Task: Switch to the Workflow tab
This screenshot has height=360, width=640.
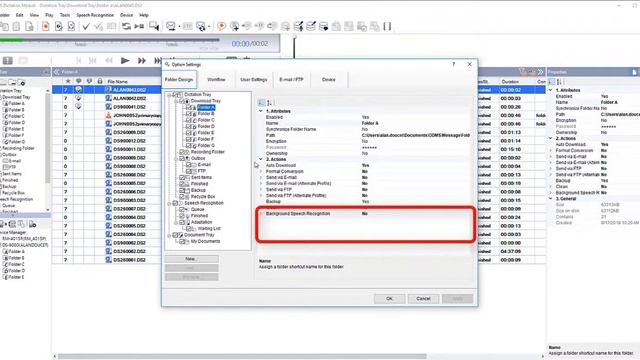Action: 216,80
